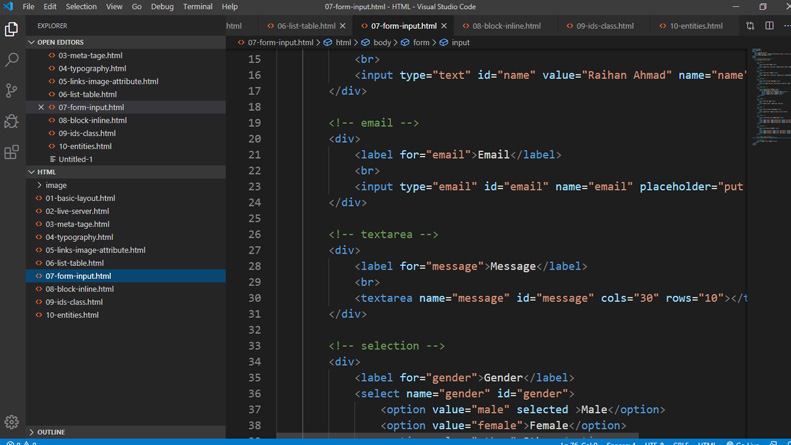791x445 pixels.
Task: Open 09-ids-class.html in Open Editors
Action: (x=126, y=133)
